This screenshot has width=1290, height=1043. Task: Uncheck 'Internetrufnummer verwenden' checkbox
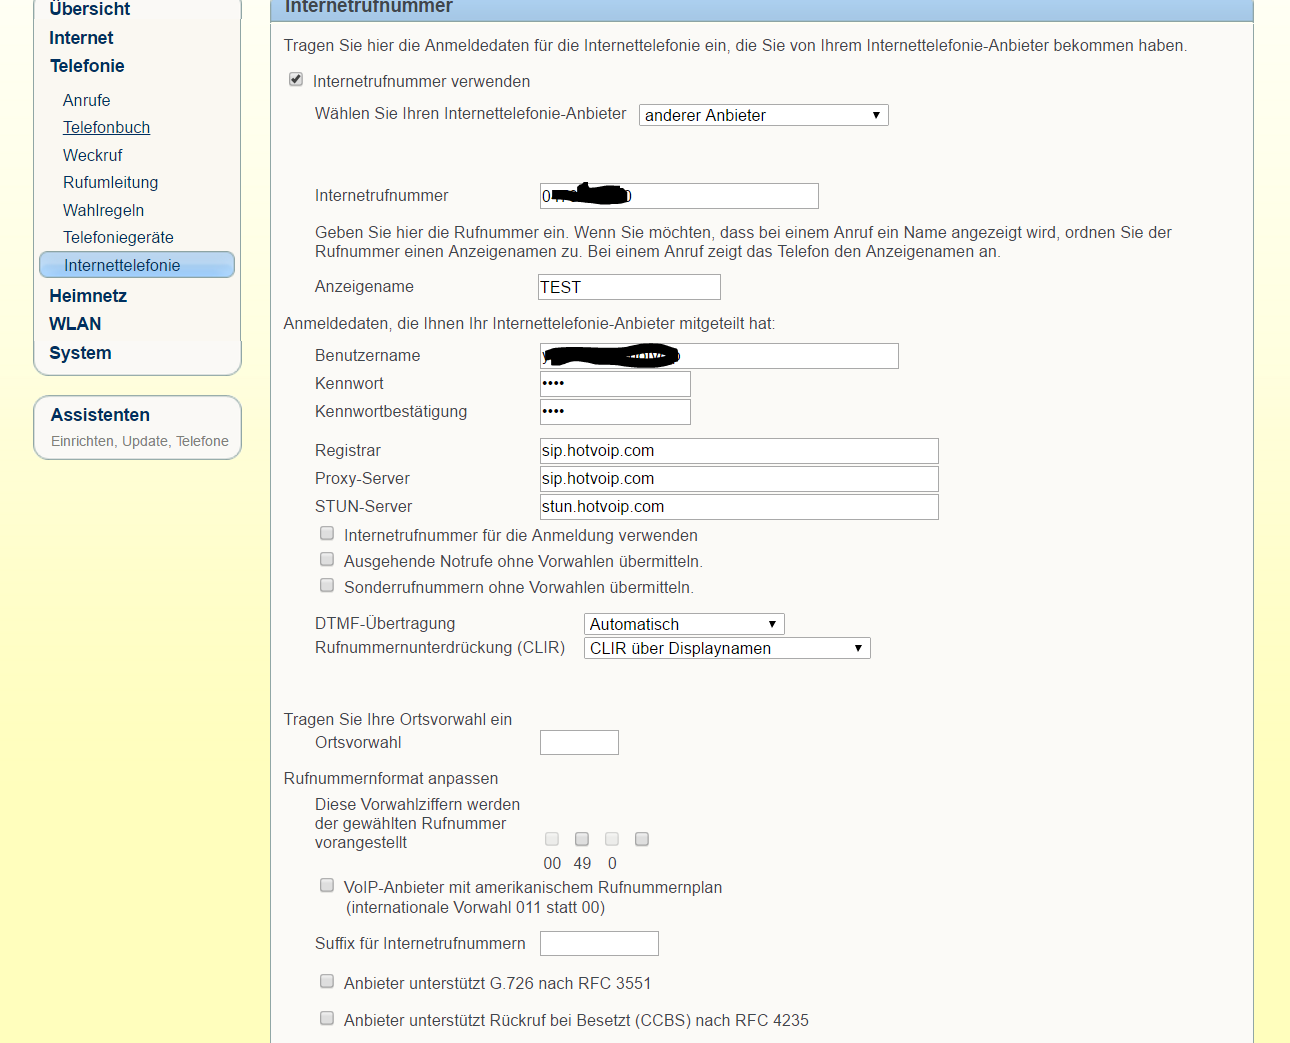(x=296, y=80)
